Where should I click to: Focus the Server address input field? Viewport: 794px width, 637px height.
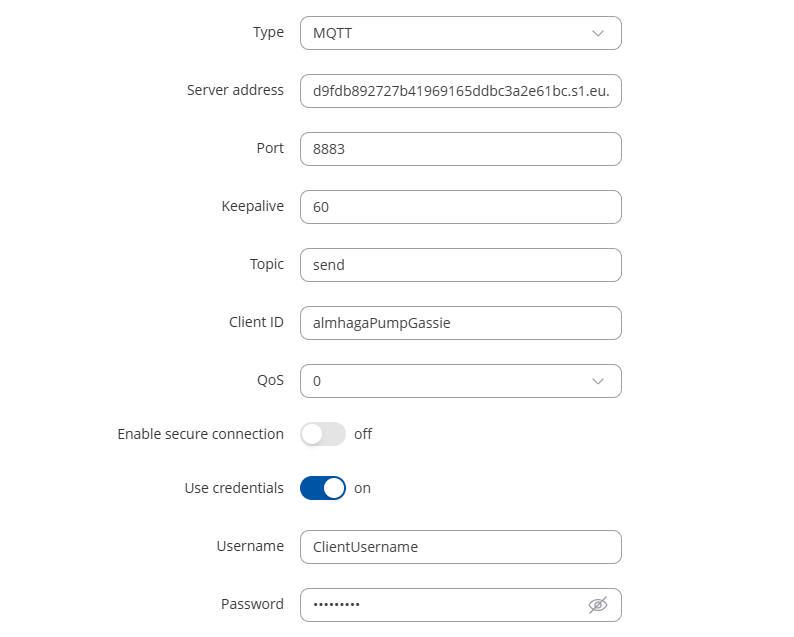pyautogui.click(x=460, y=91)
